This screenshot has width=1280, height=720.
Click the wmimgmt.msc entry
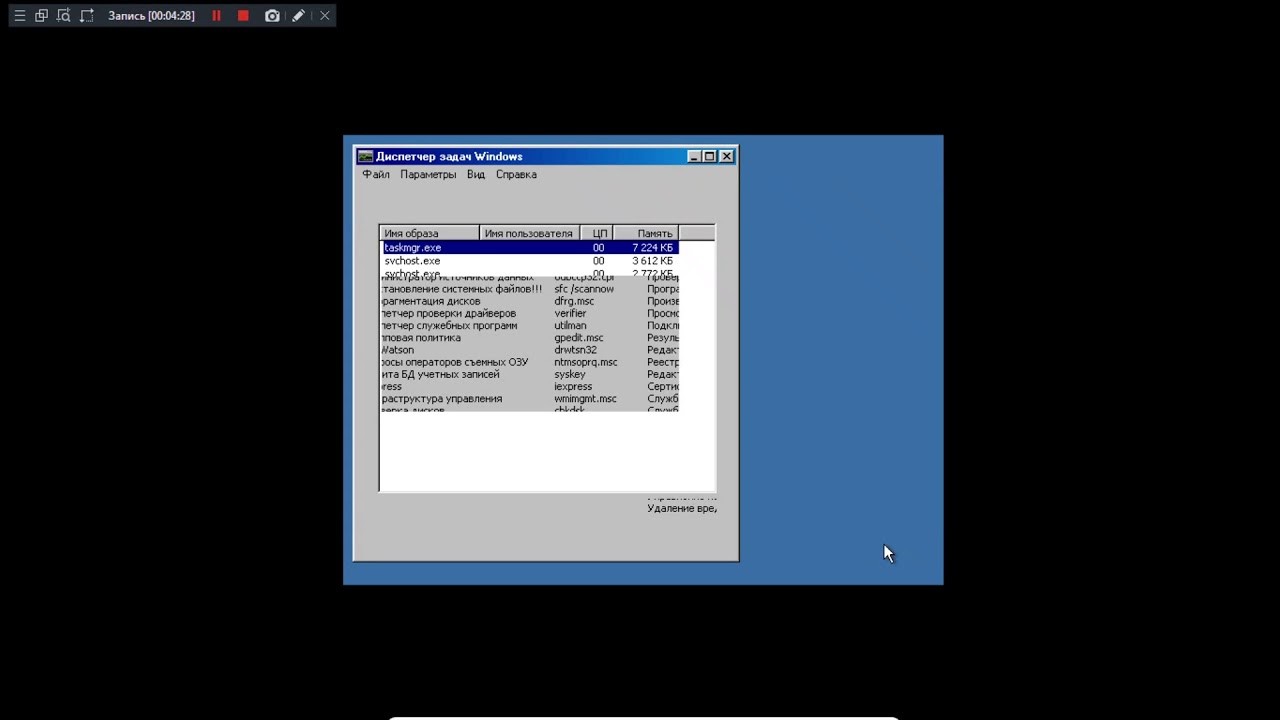click(x=585, y=399)
